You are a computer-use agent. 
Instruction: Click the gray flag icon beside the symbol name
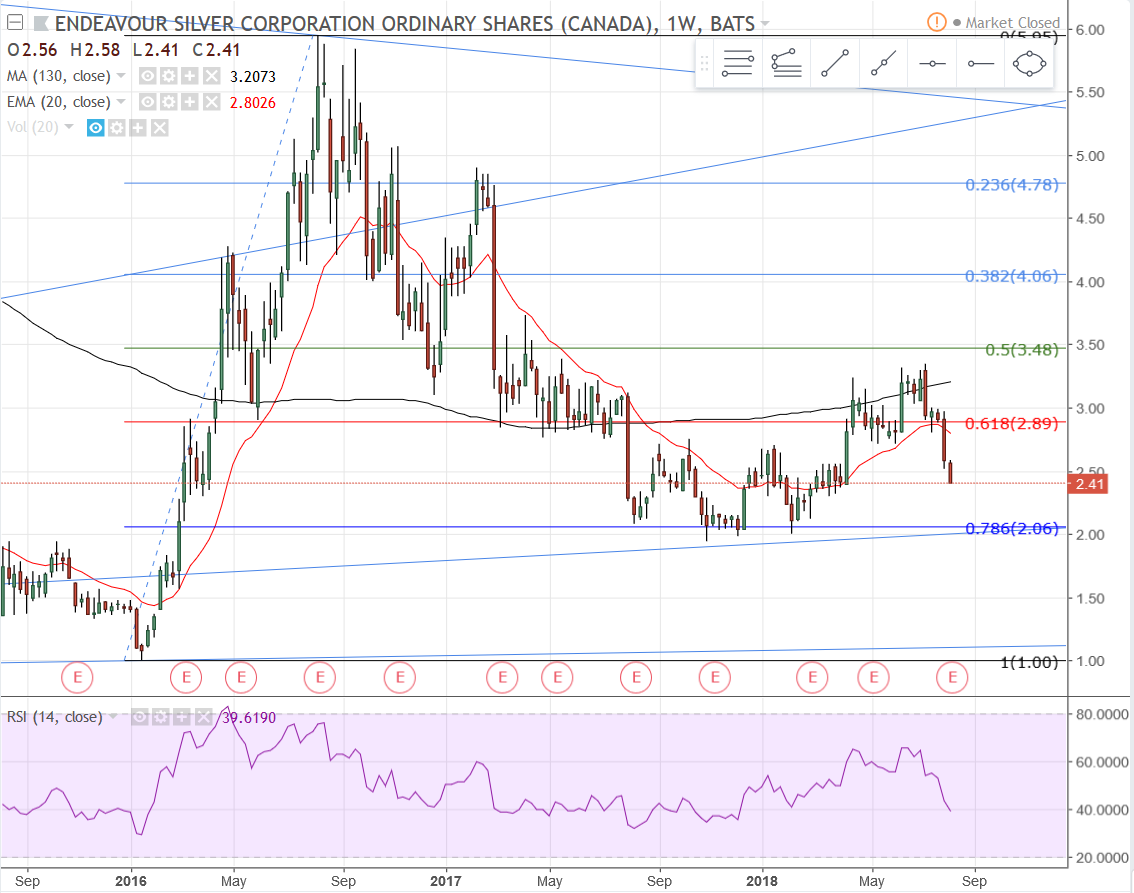point(41,24)
